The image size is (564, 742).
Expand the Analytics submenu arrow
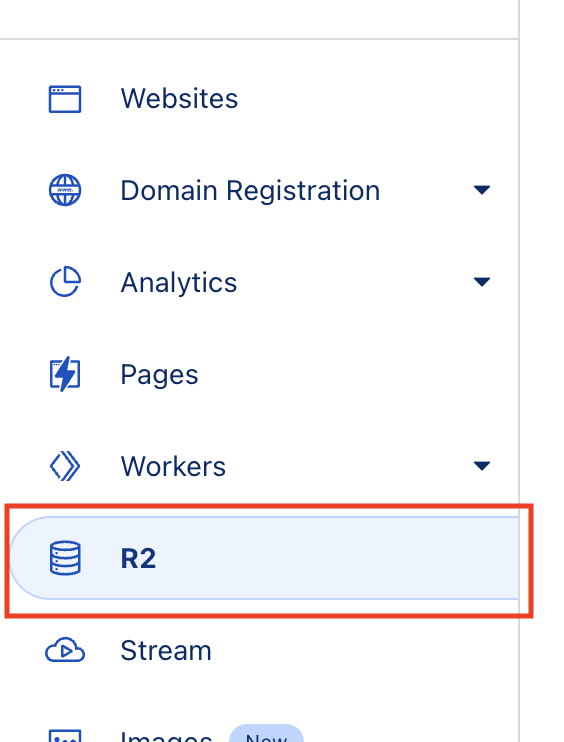pos(482,282)
